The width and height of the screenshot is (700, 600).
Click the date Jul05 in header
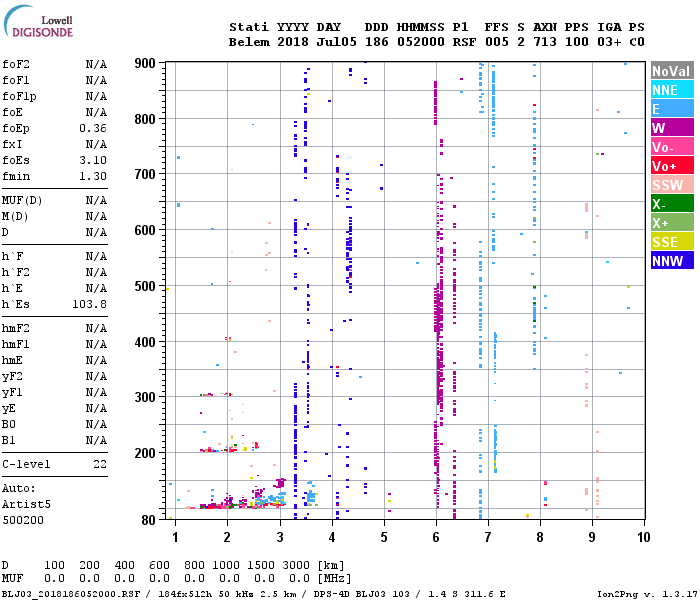(337, 42)
